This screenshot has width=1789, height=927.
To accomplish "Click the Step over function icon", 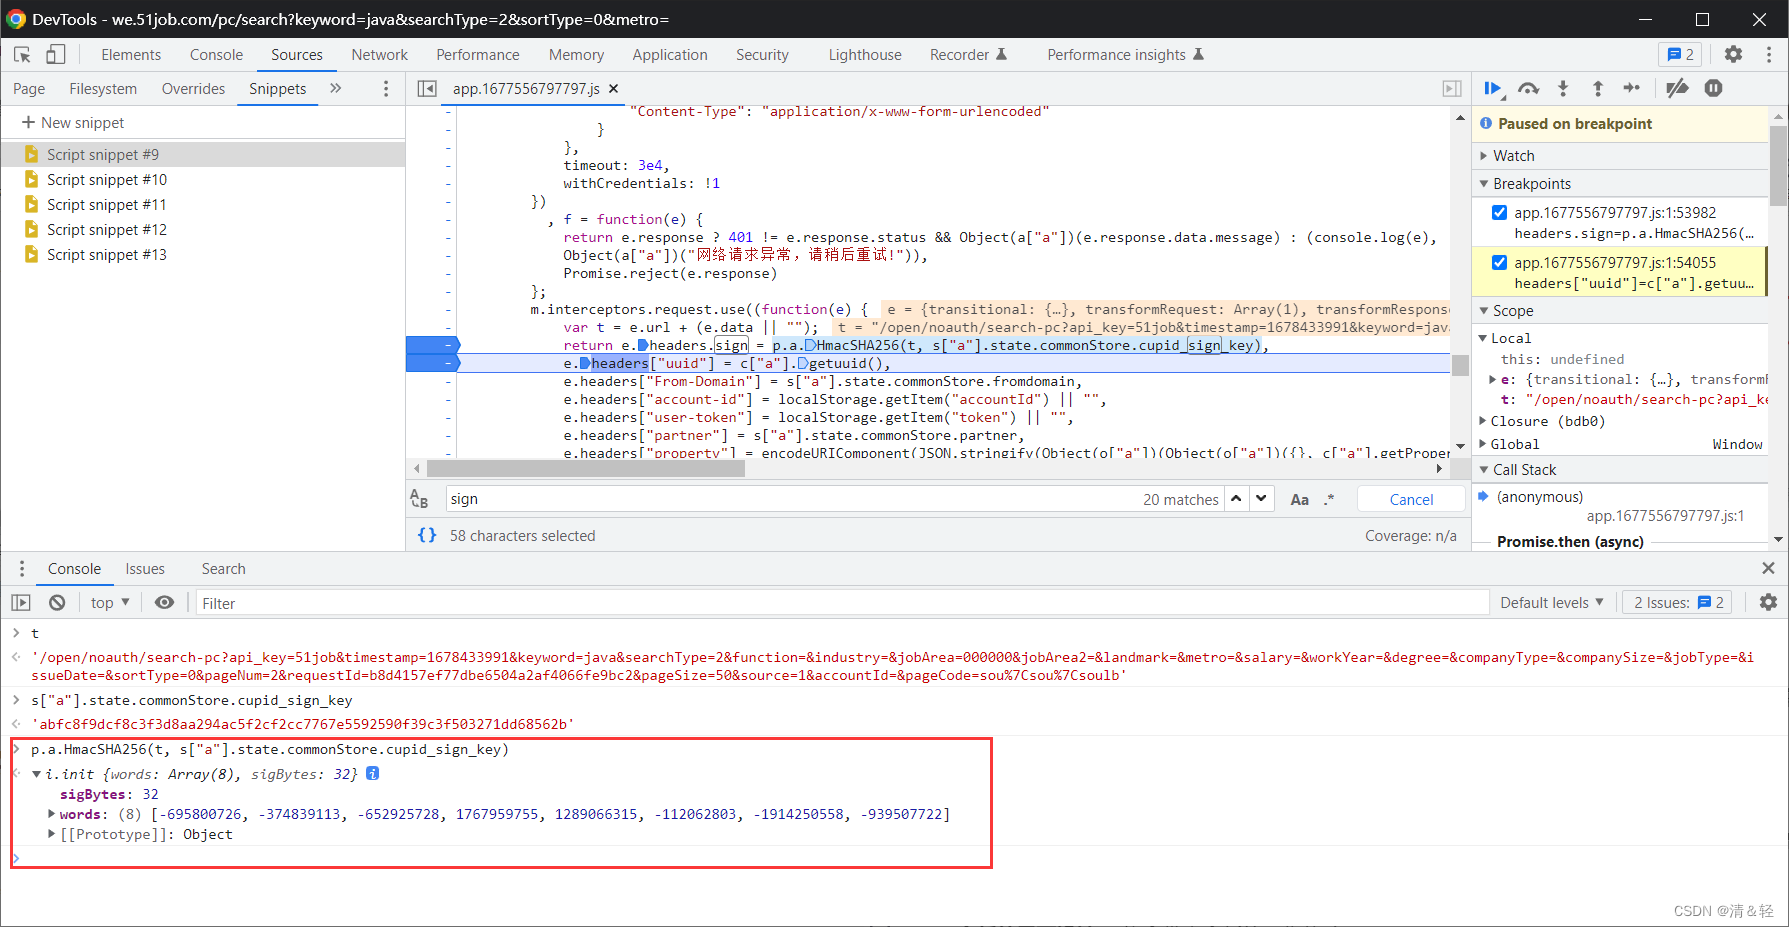I will pos(1528,89).
